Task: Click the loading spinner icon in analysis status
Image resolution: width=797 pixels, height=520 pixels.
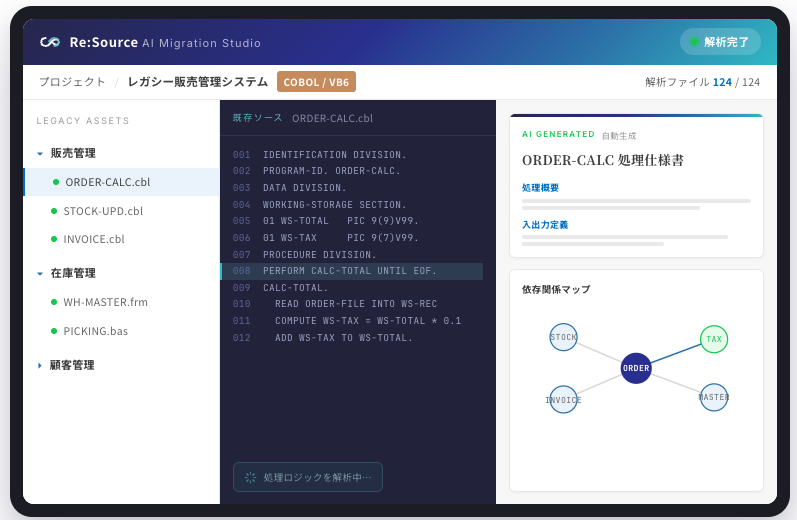Action: point(250,477)
